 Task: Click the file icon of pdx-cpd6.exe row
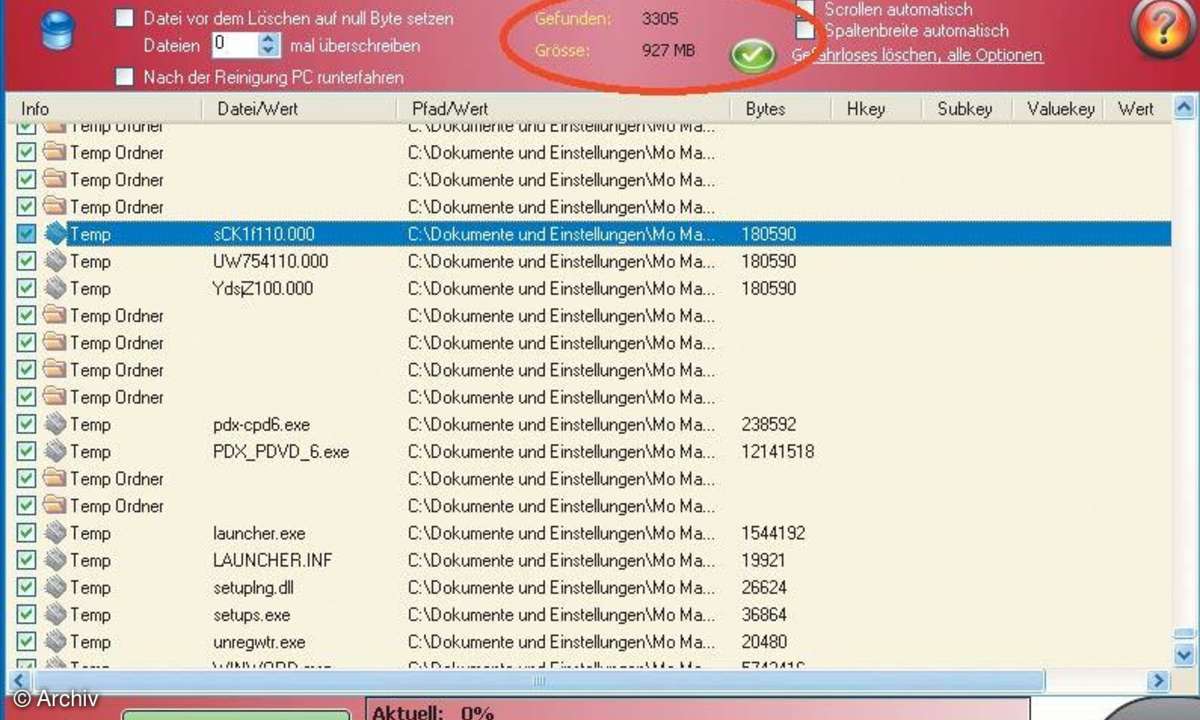coord(54,424)
